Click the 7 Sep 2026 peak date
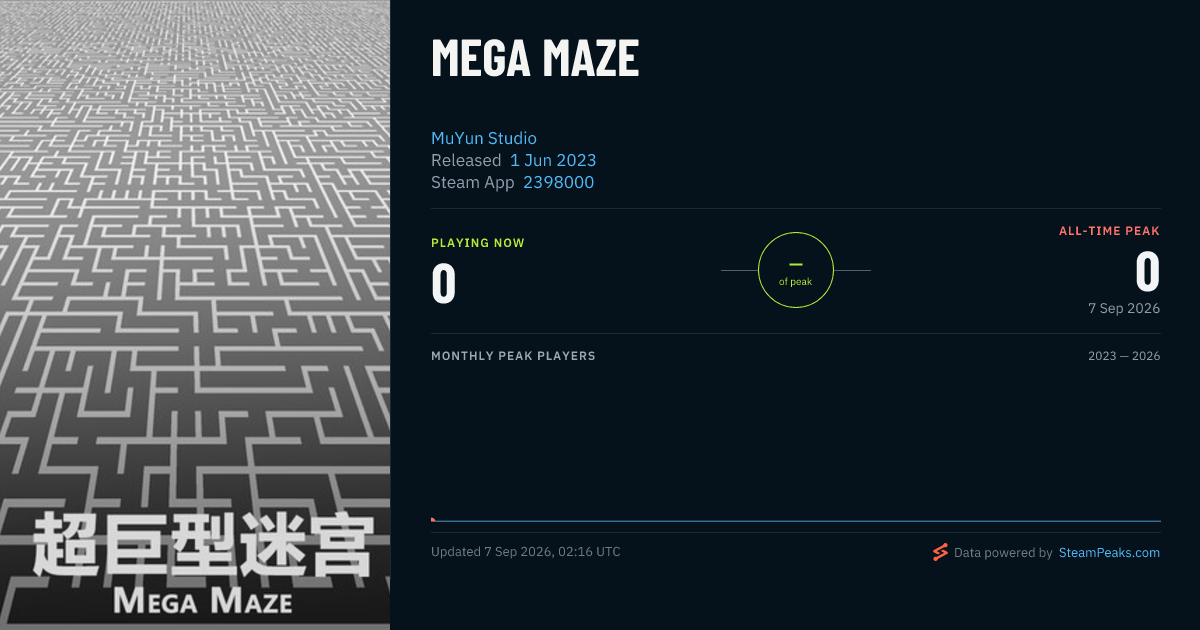This screenshot has width=1200, height=630. (1124, 308)
